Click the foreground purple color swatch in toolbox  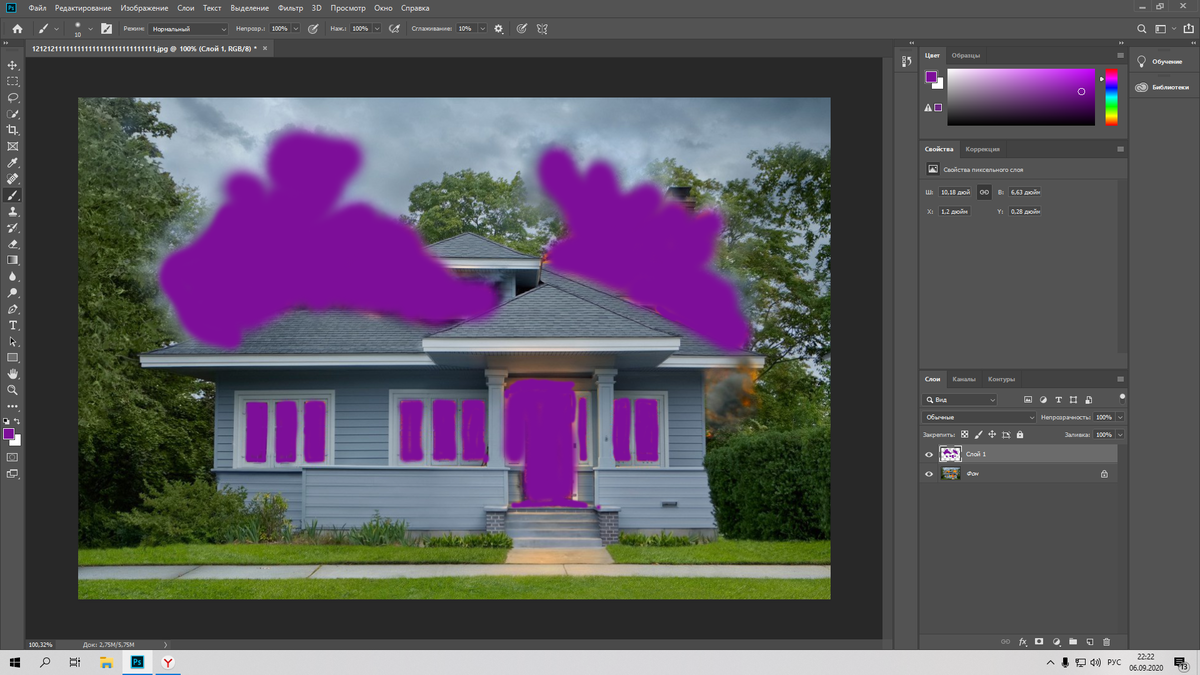pyautogui.click(x=9, y=434)
